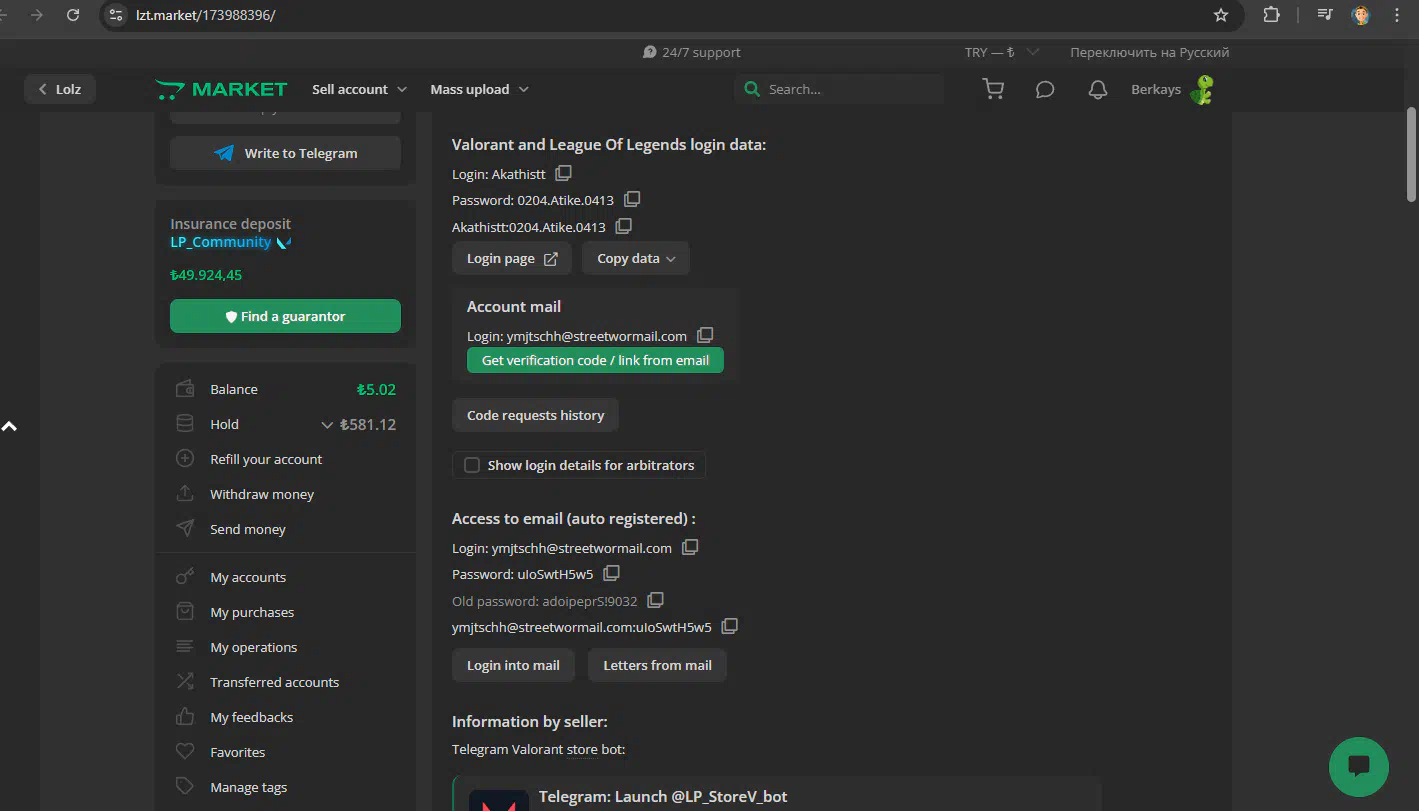Open Transferred accounts in sidebar
1419x811 pixels.
tap(274, 682)
